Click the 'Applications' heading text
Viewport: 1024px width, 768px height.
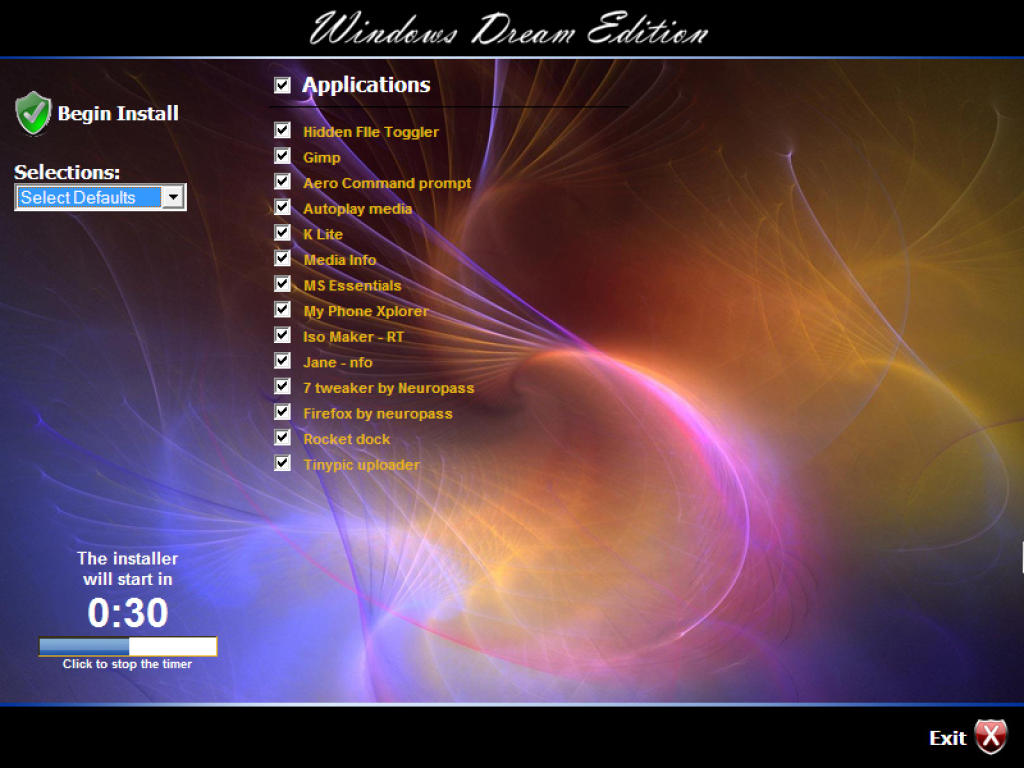(366, 85)
